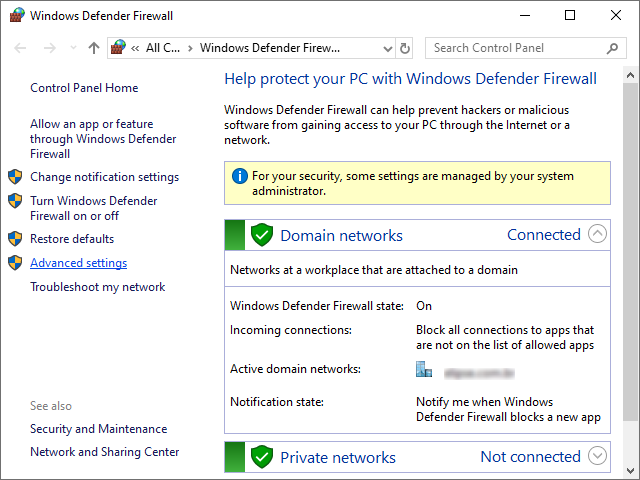
Task: Click into the Search Control Panel field
Action: (515, 48)
